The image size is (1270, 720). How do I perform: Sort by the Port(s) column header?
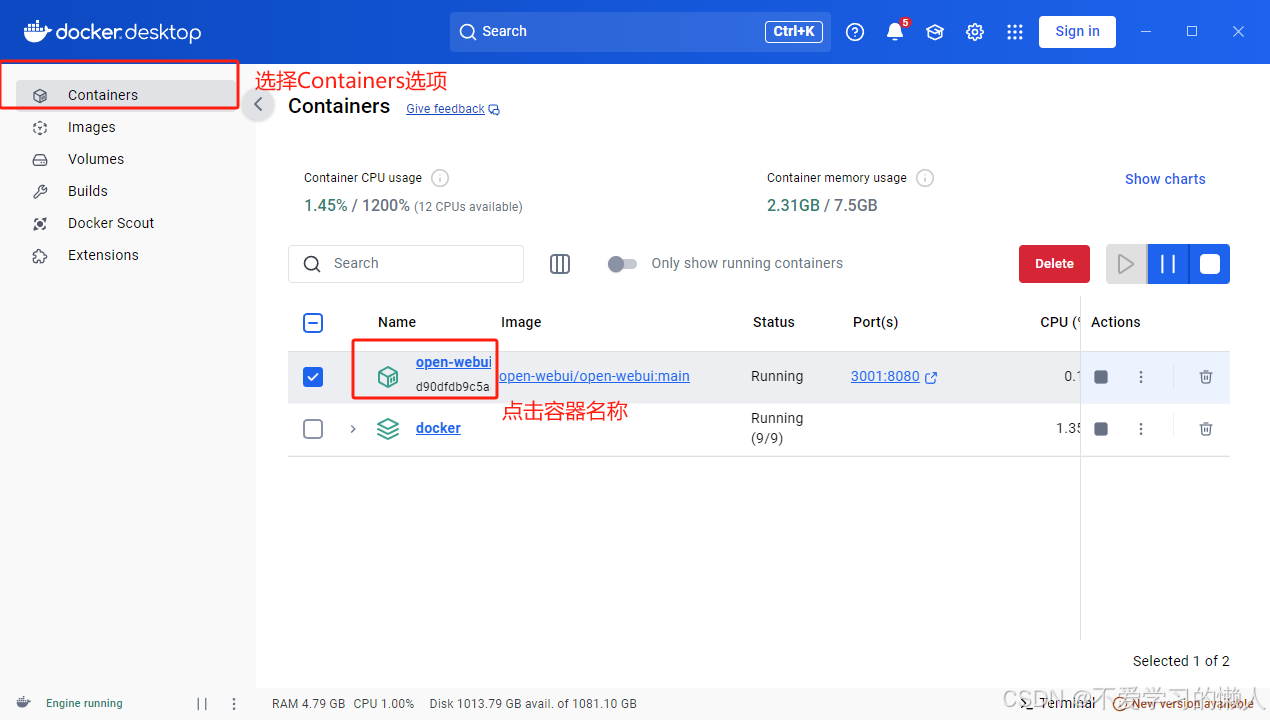(876, 322)
